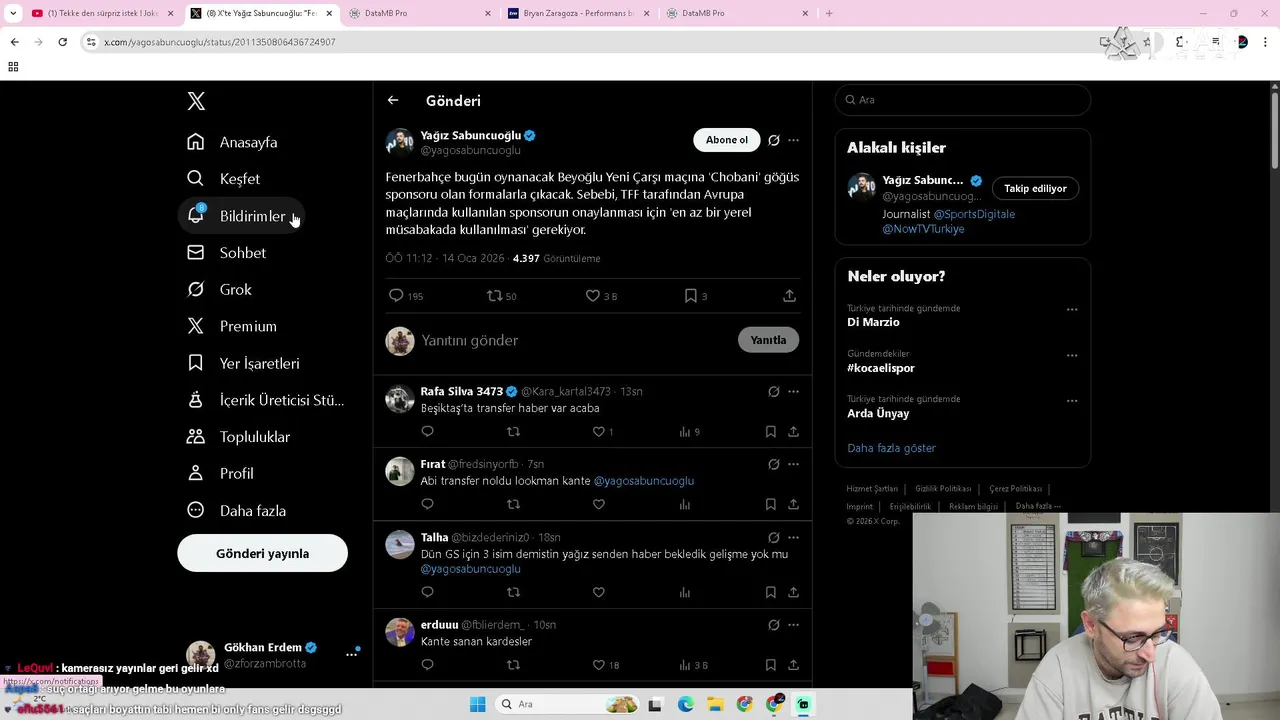This screenshot has height=720, width=1280.
Task: Click reply icon with 195 count
Action: coord(405,296)
